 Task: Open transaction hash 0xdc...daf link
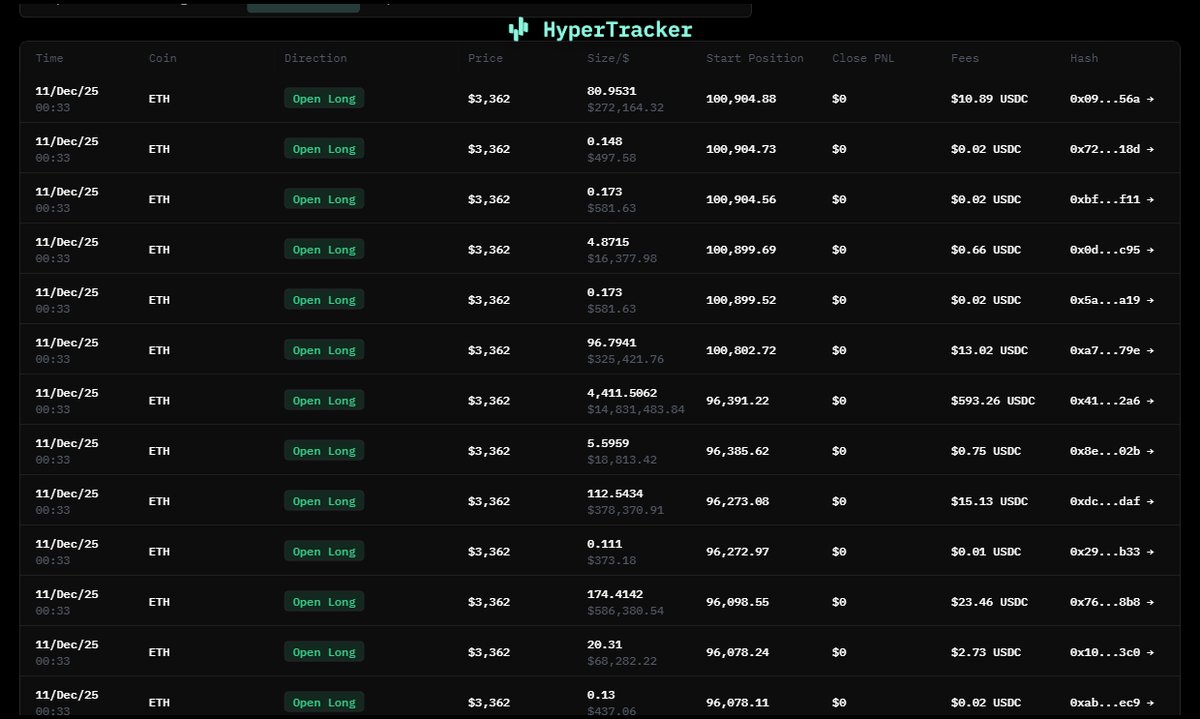(x=1112, y=501)
